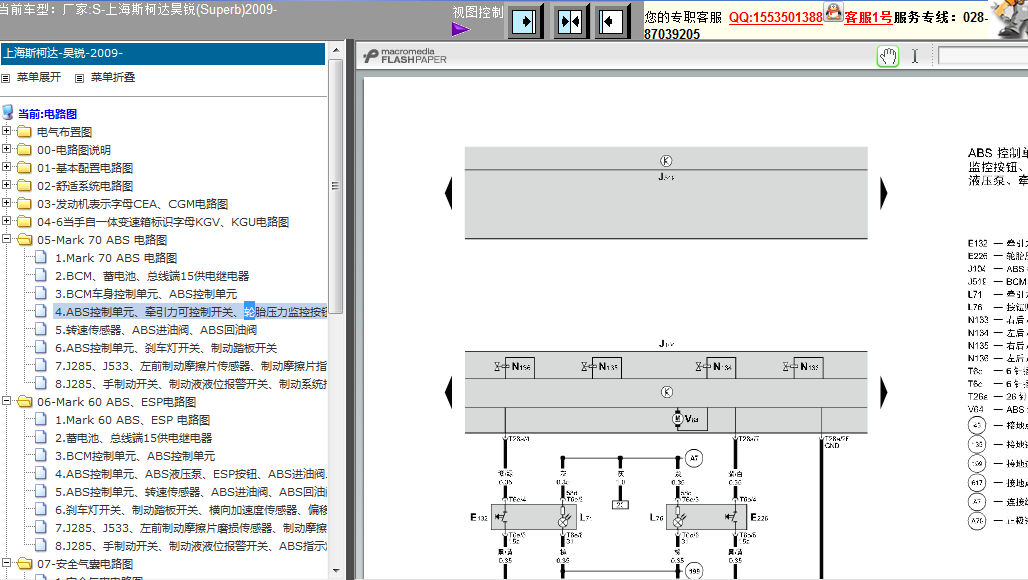Open 8.J285、手制动开关、ABS指示灯 under Mark 60
This screenshot has width=1028, height=580.
click(191, 546)
